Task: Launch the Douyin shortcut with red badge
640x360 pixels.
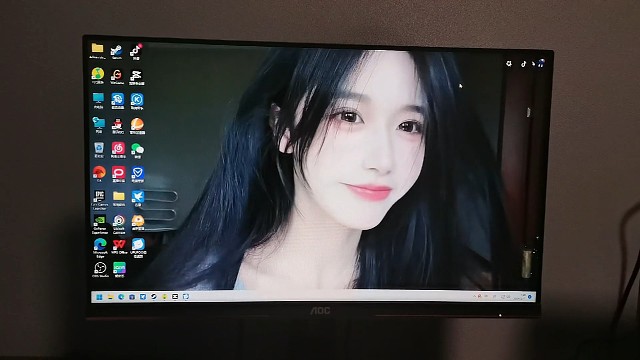Action: (136, 51)
